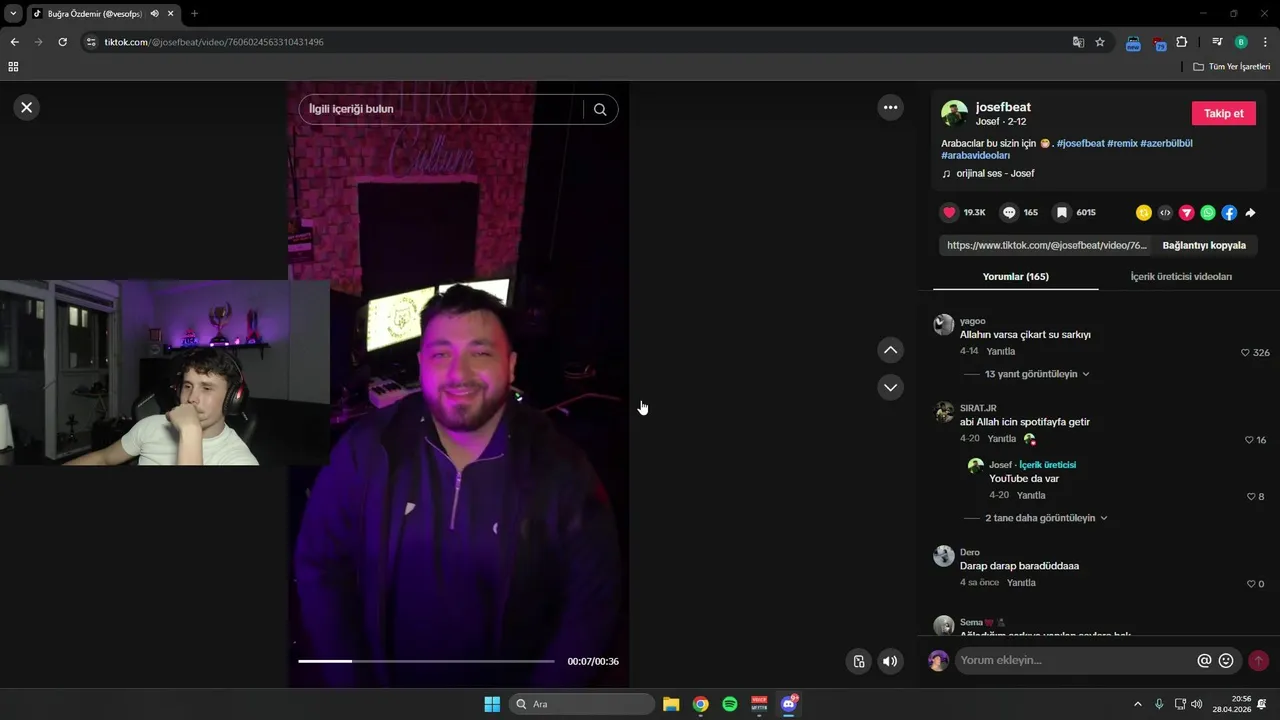1280x720 pixels.
Task: Open Dero's profile name
Action: (x=970, y=552)
